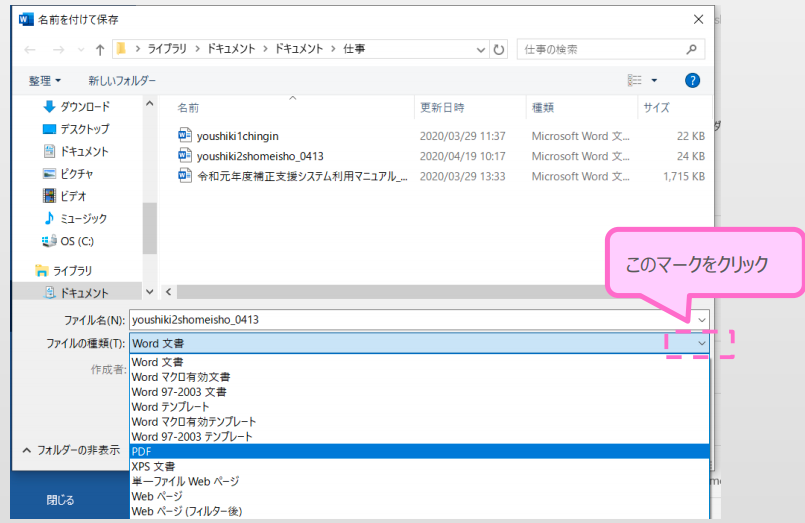Sort by 更新日時 column header

442,108
